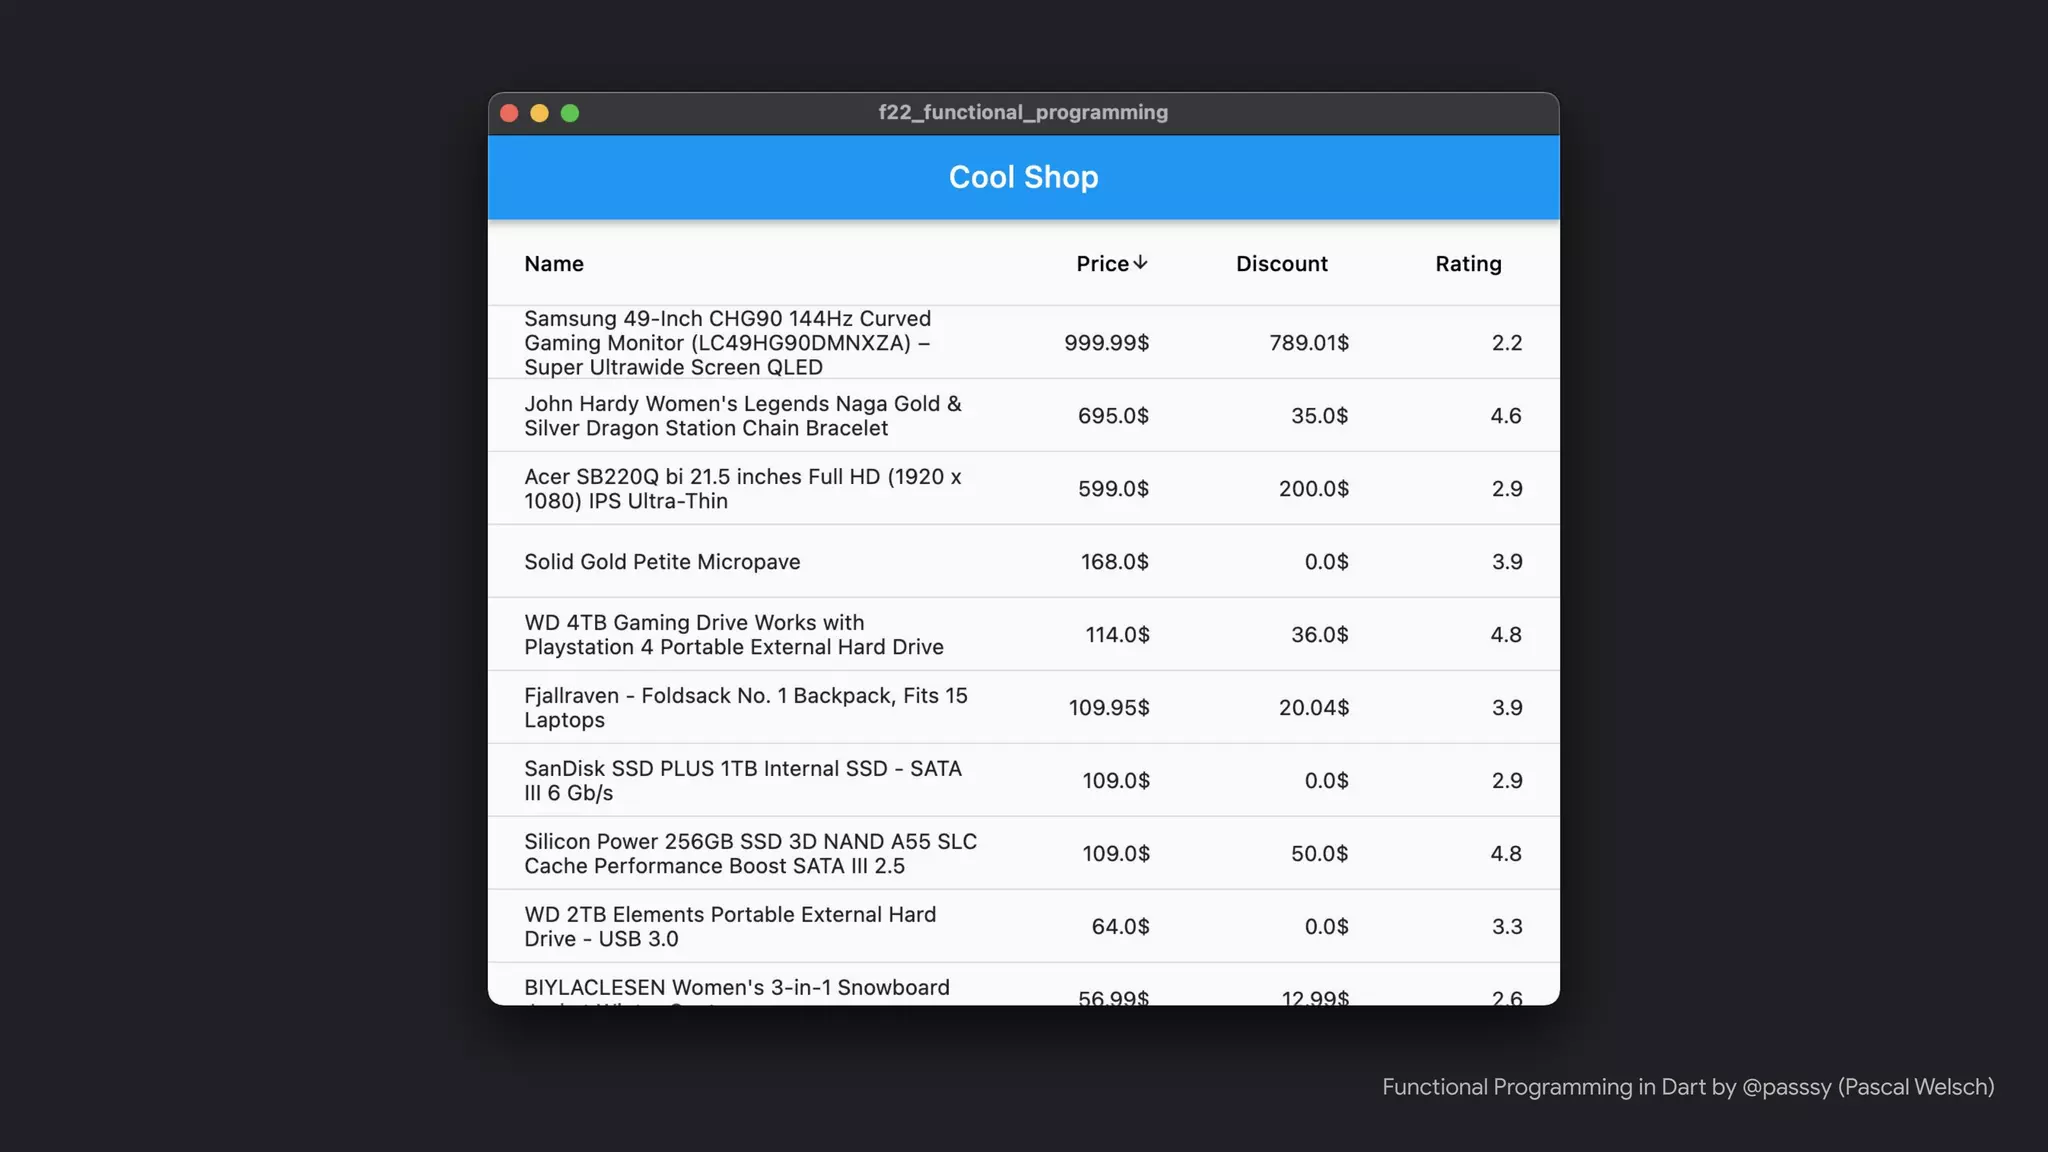Select the Acer SB220Q bi 21.5 inches row
The height and width of the screenshot is (1152, 2048).
click(1023, 488)
